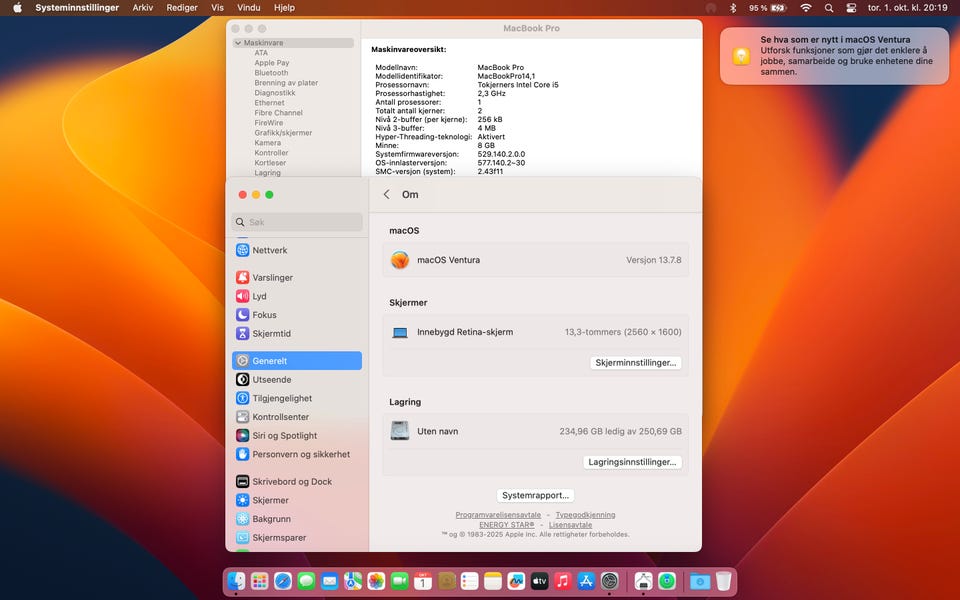The height and width of the screenshot is (600, 960).
Task: Open the Typegodkjenning link
Action: (x=585, y=515)
